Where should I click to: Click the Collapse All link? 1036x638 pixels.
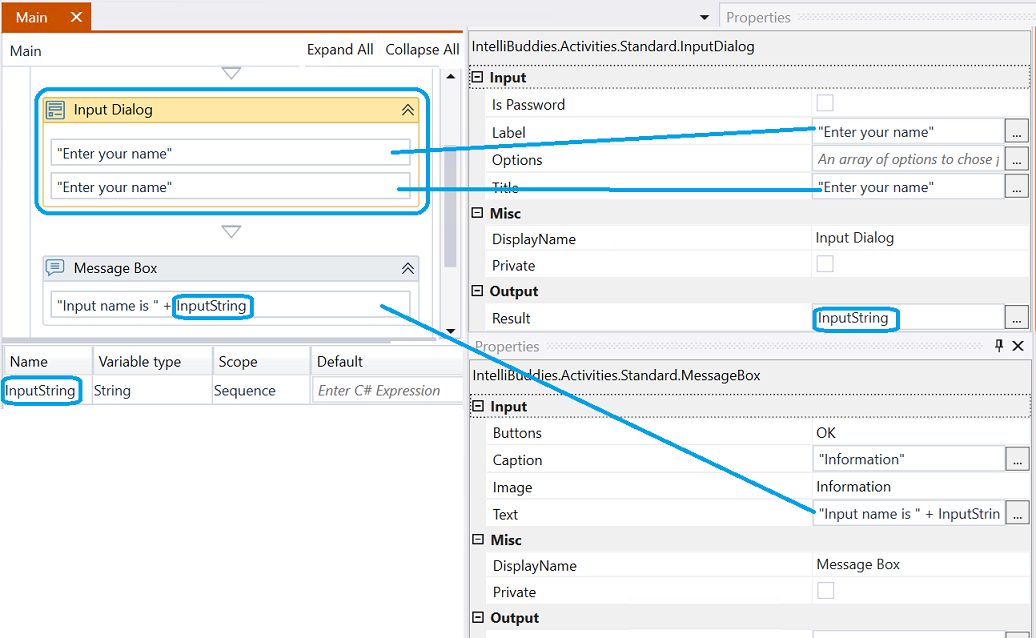pos(421,49)
